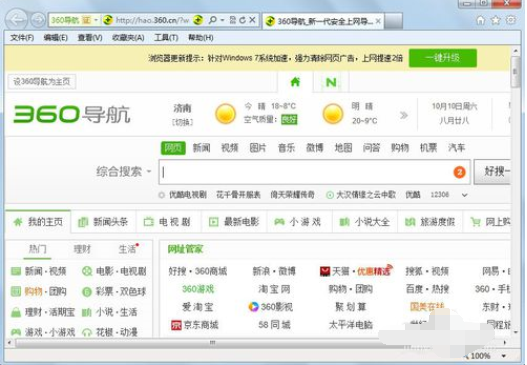
Task: Open the 编辑(E) menu
Action: click(55, 38)
